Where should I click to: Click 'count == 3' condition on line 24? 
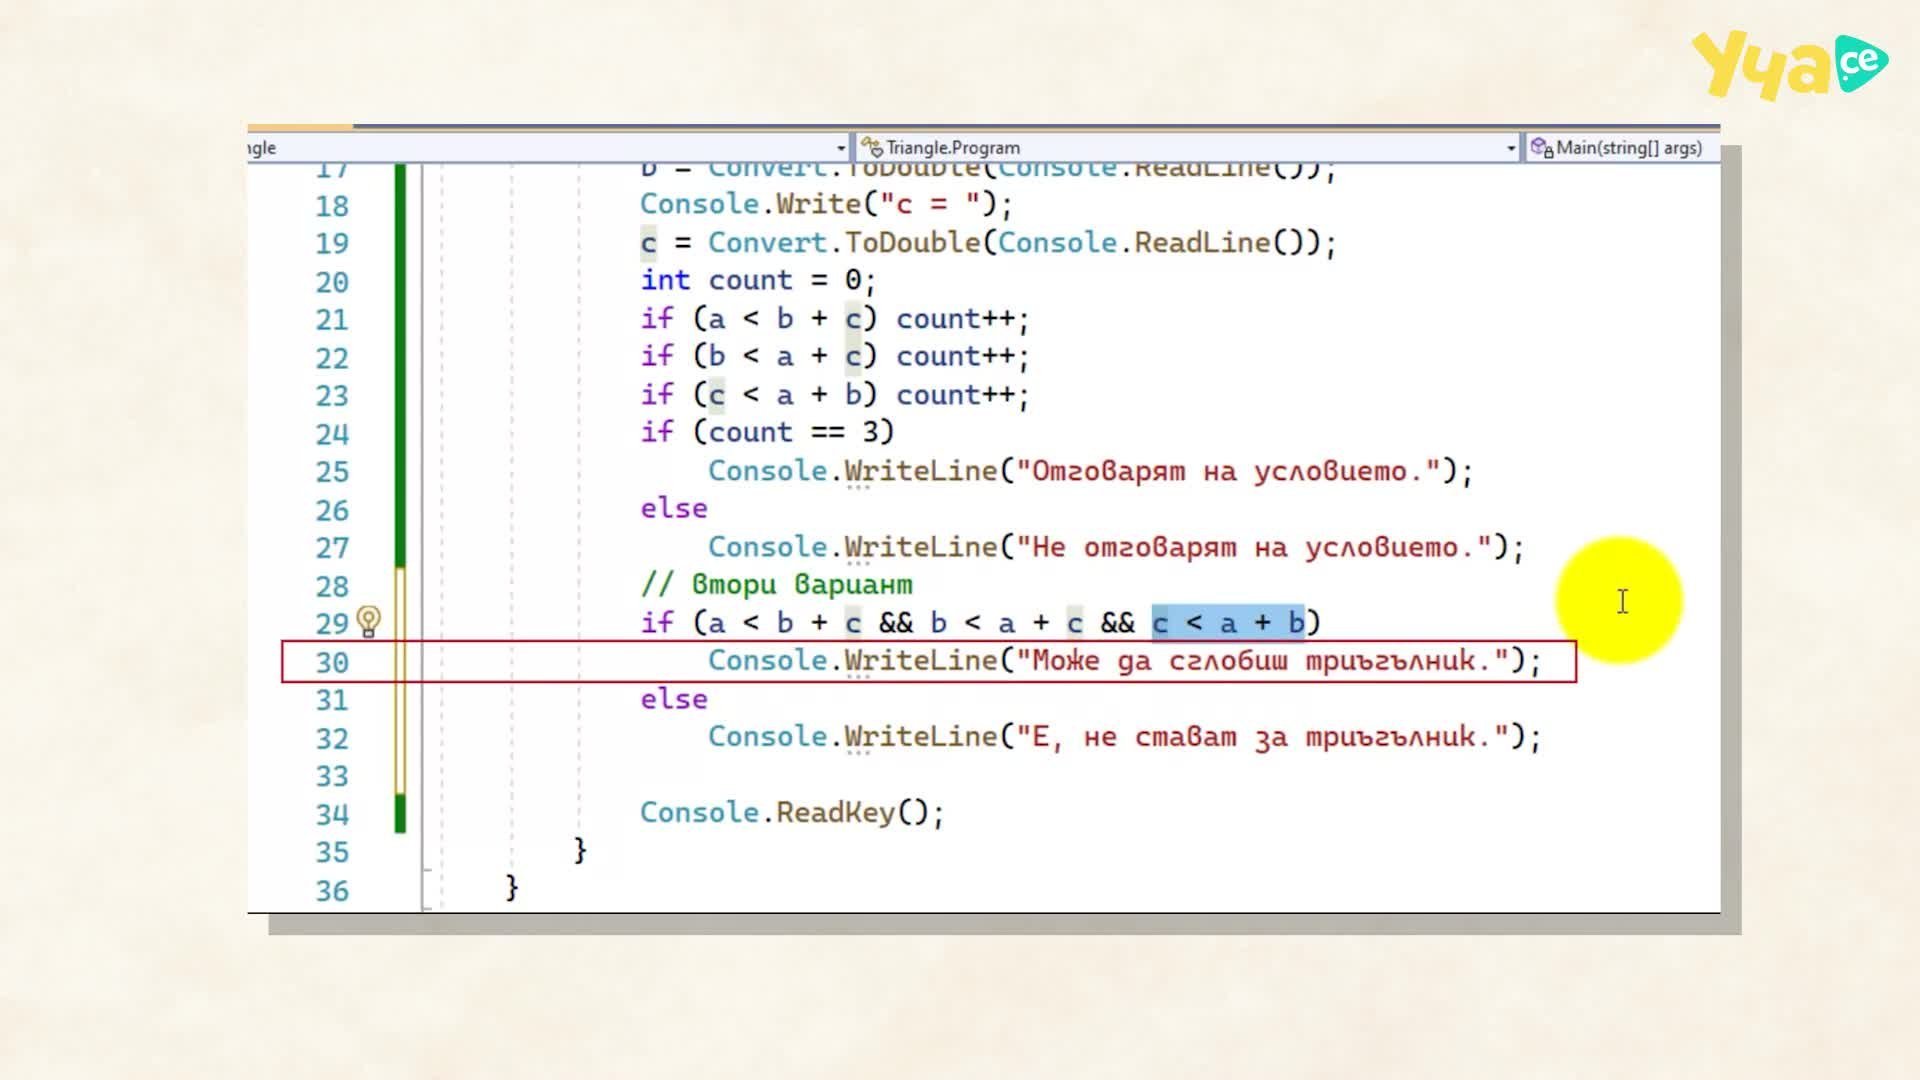792,432
